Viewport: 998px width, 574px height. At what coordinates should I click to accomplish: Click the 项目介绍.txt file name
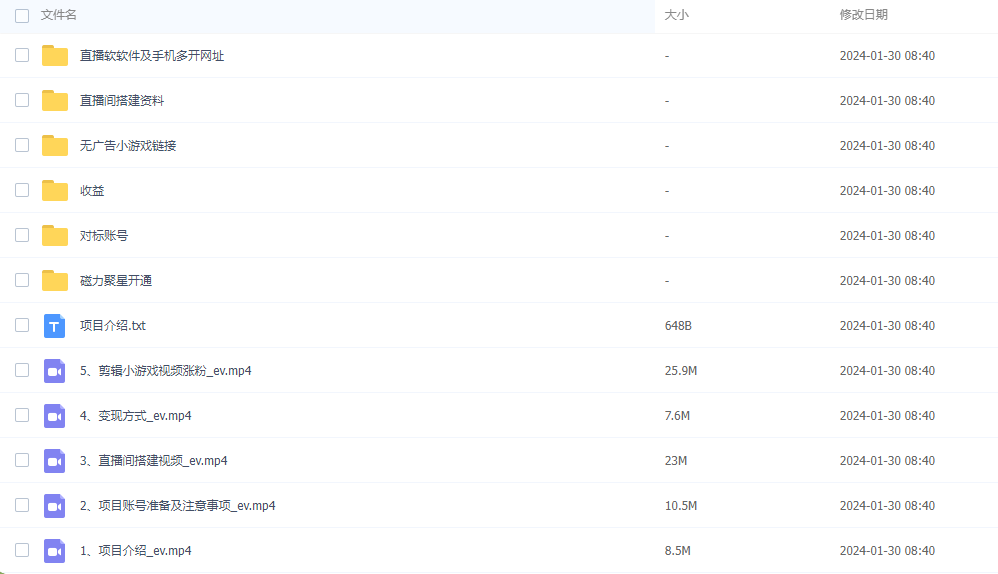113,326
